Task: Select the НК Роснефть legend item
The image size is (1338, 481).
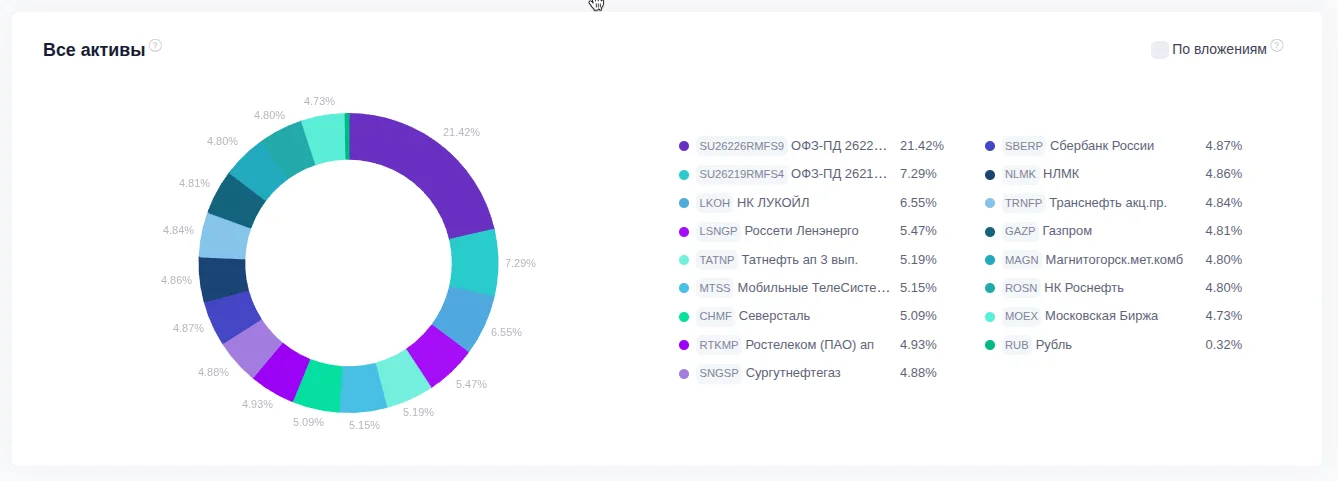Action: [1084, 288]
